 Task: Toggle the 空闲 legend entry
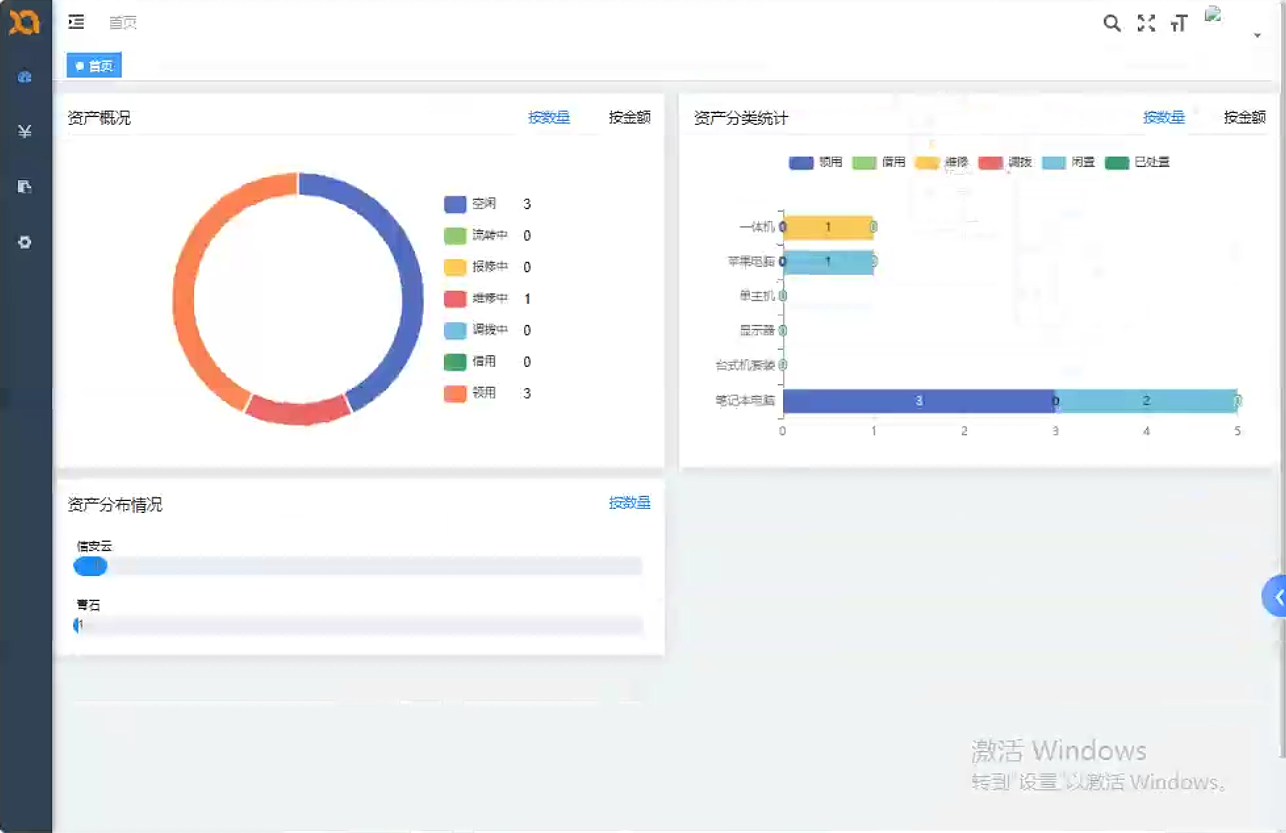pyautogui.click(x=470, y=204)
